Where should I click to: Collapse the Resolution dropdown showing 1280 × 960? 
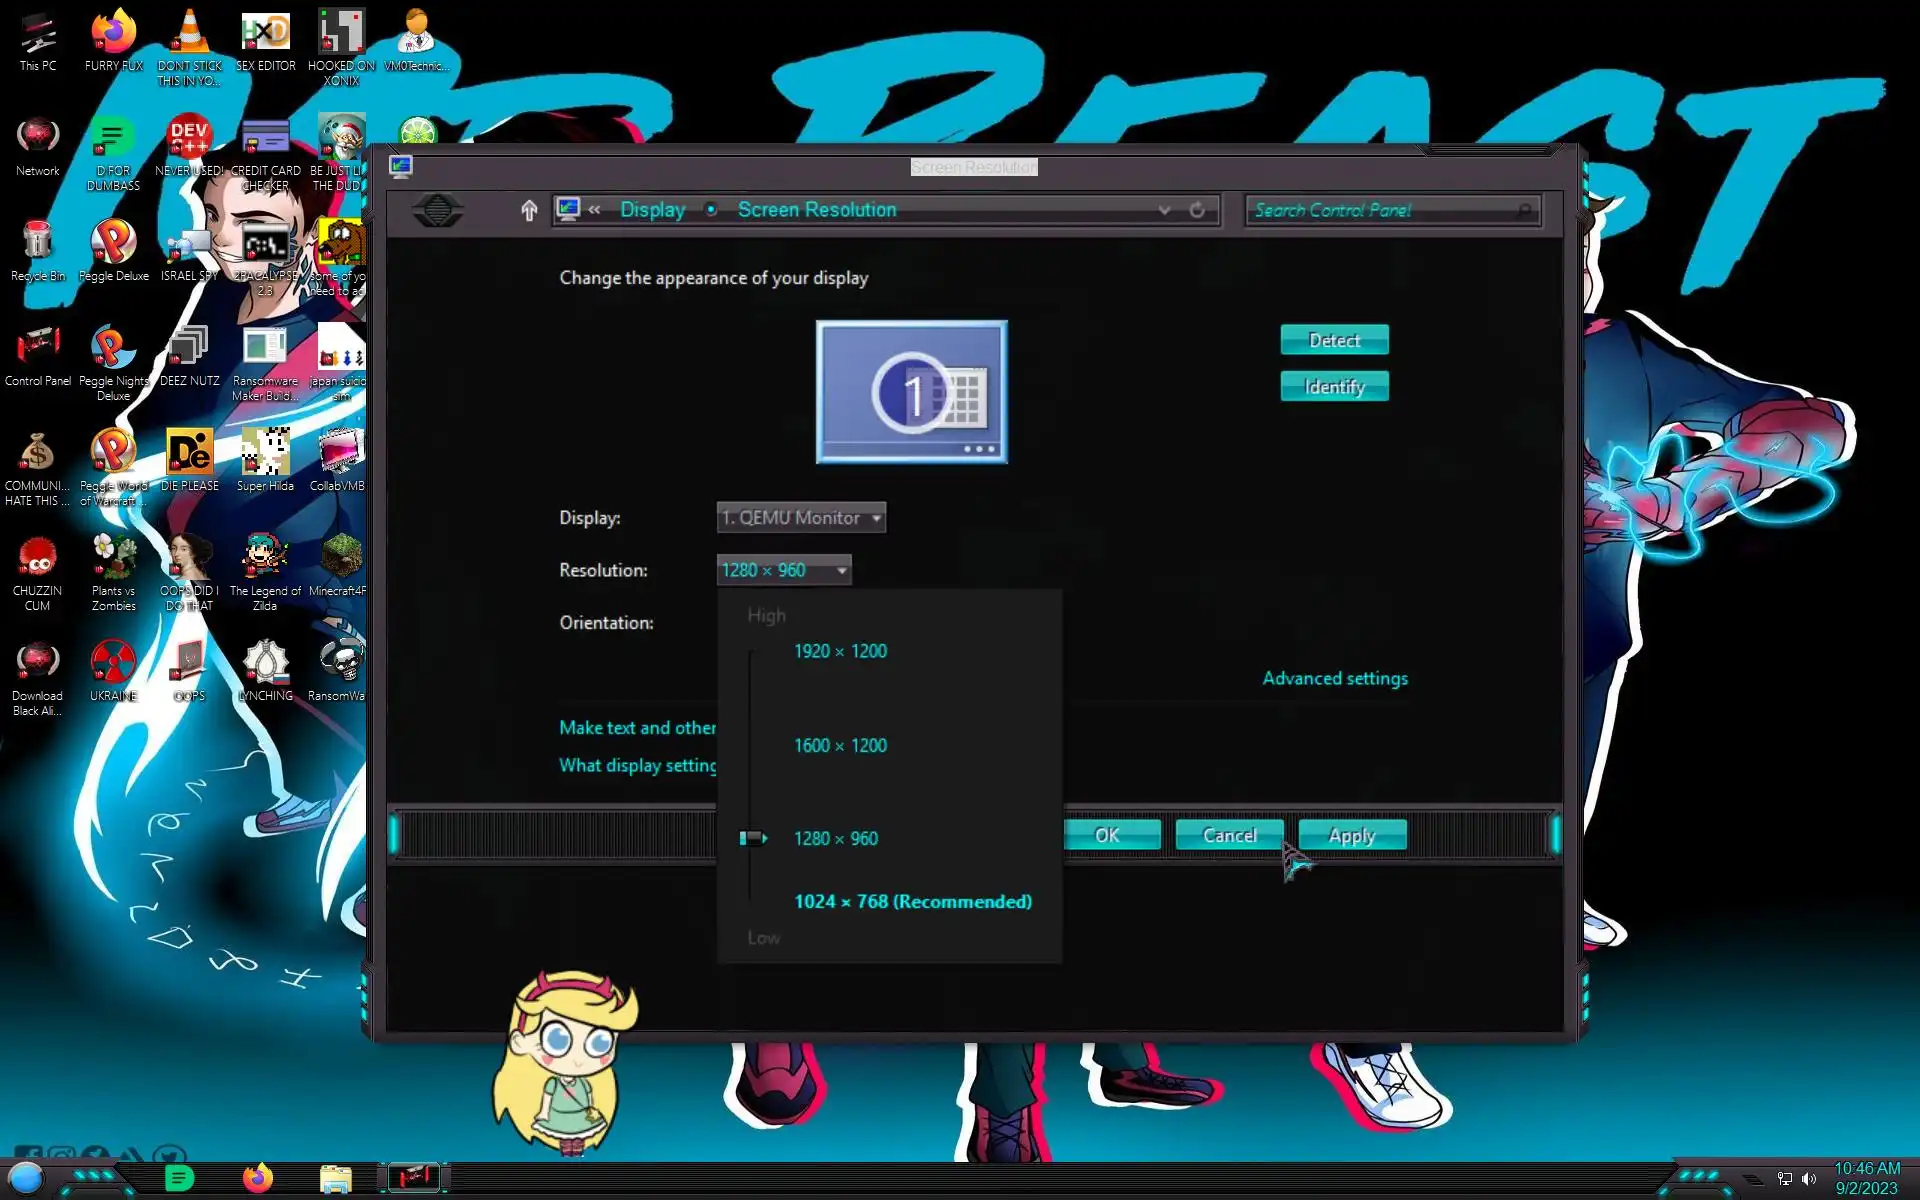coord(784,570)
